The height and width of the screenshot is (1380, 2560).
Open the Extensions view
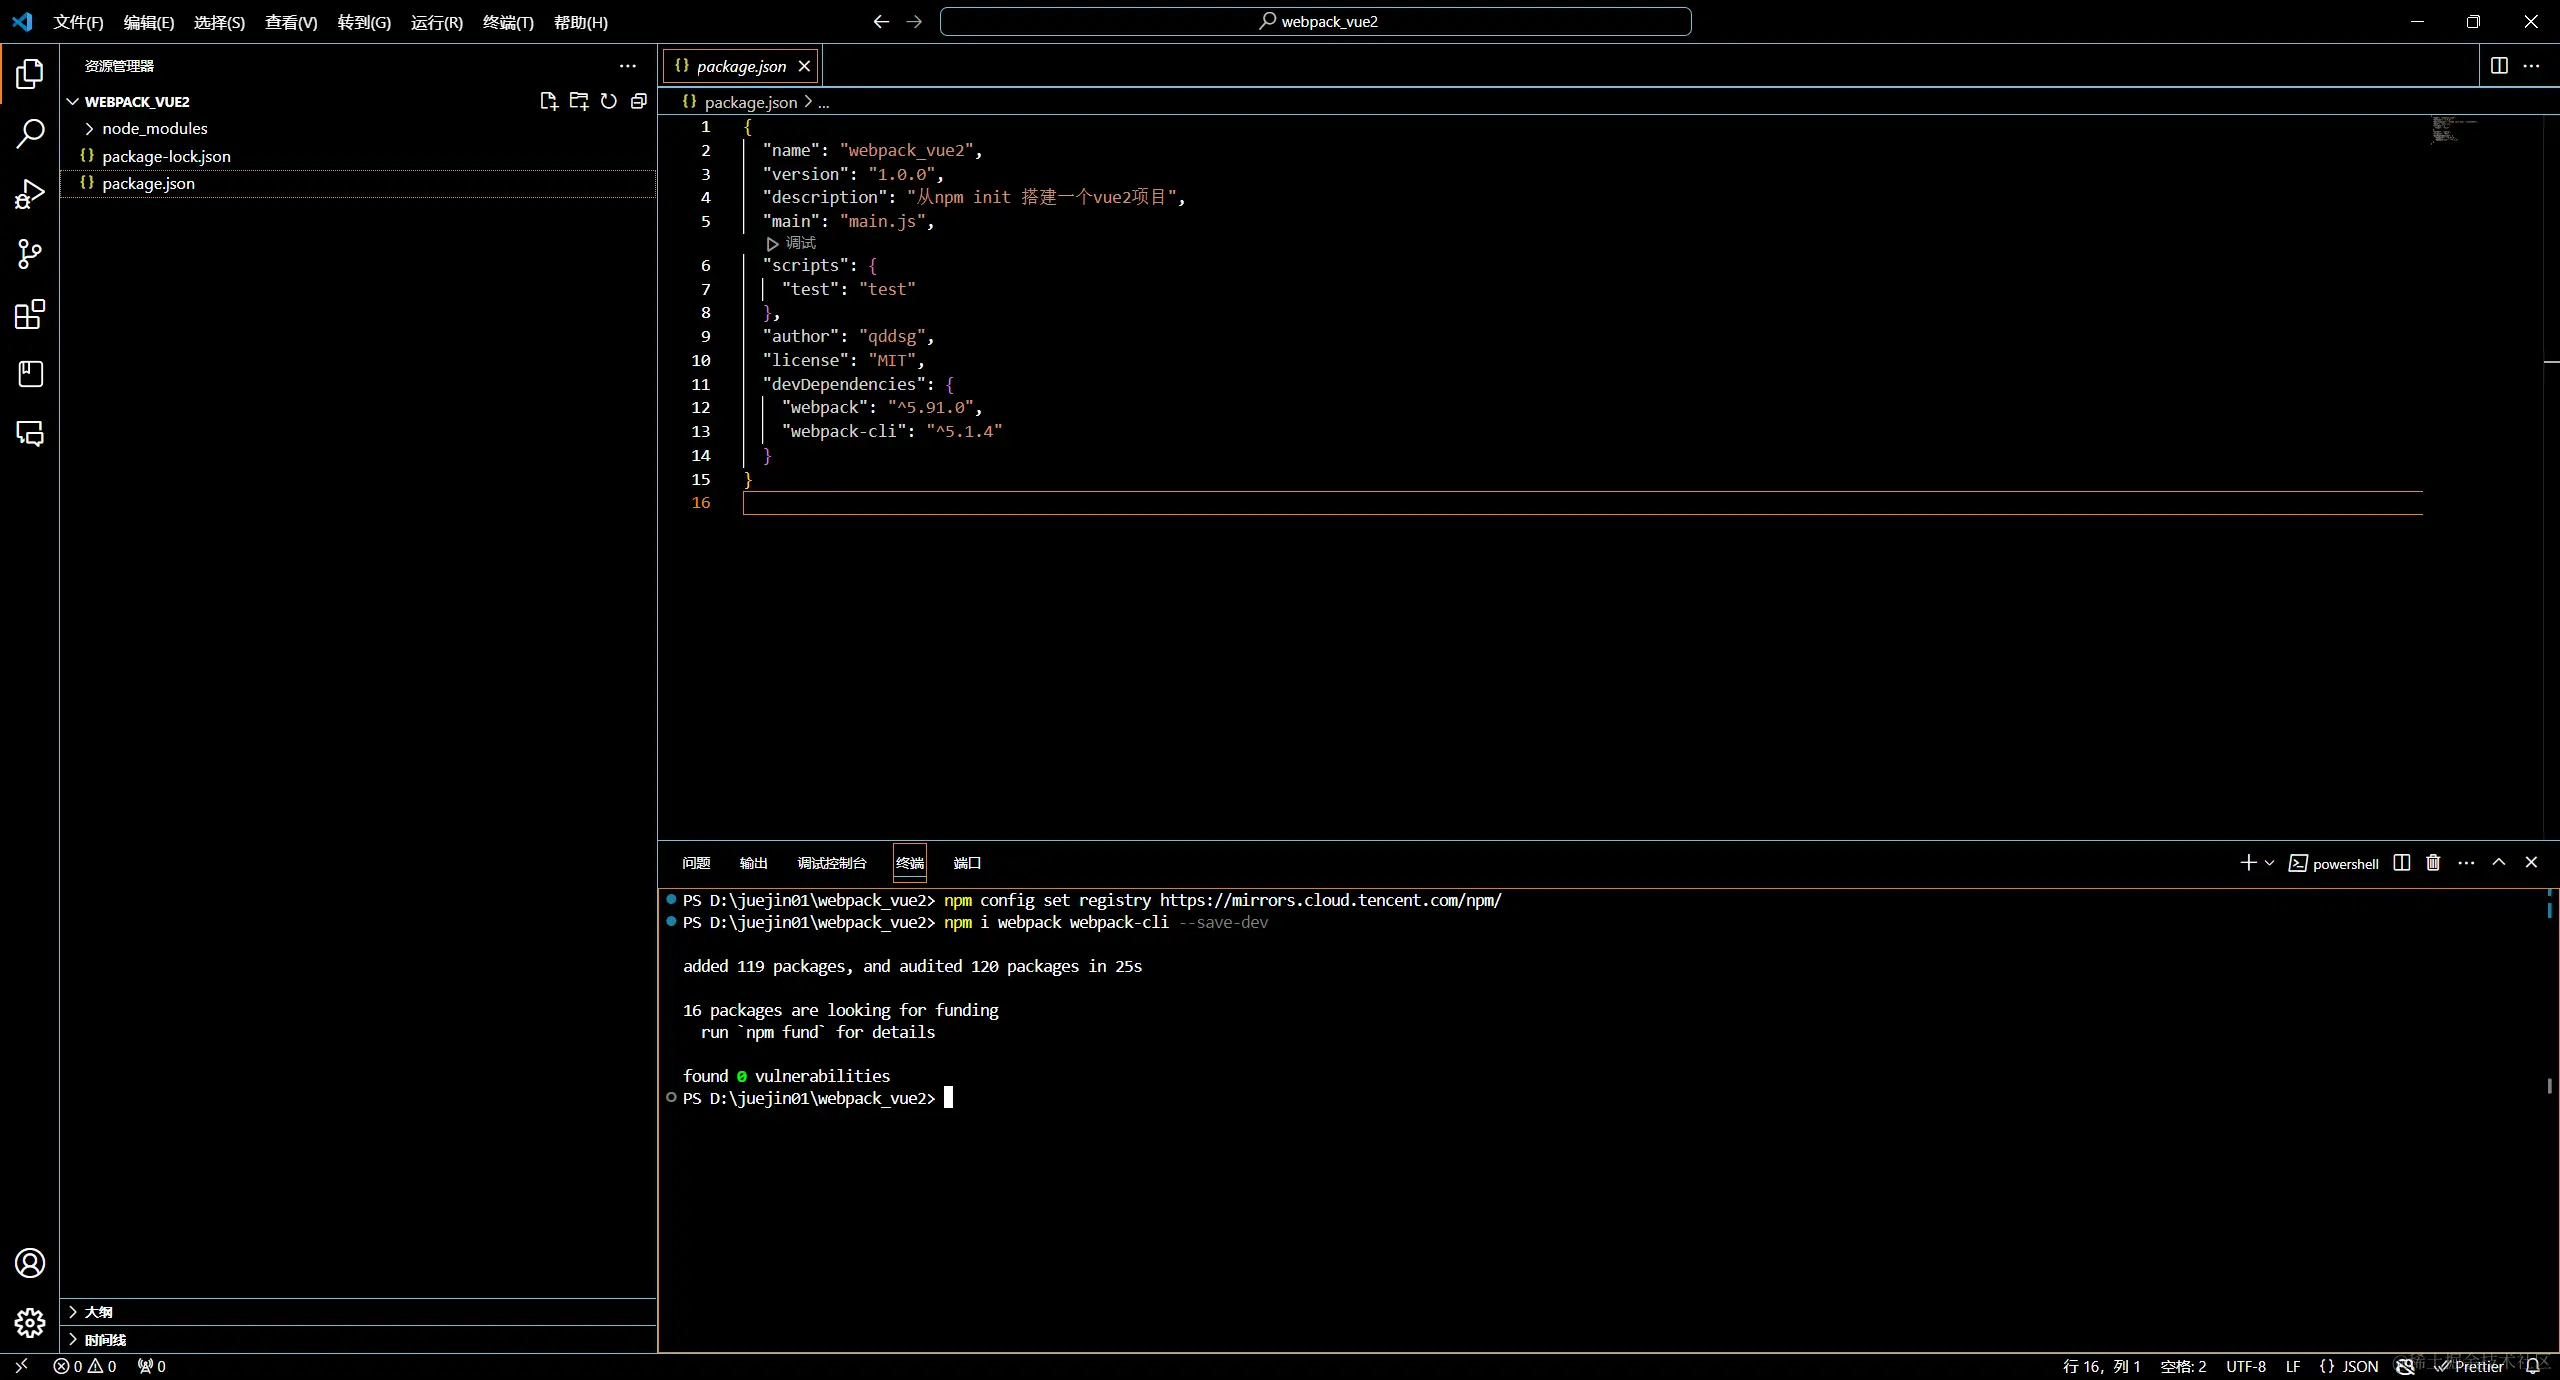(x=30, y=315)
